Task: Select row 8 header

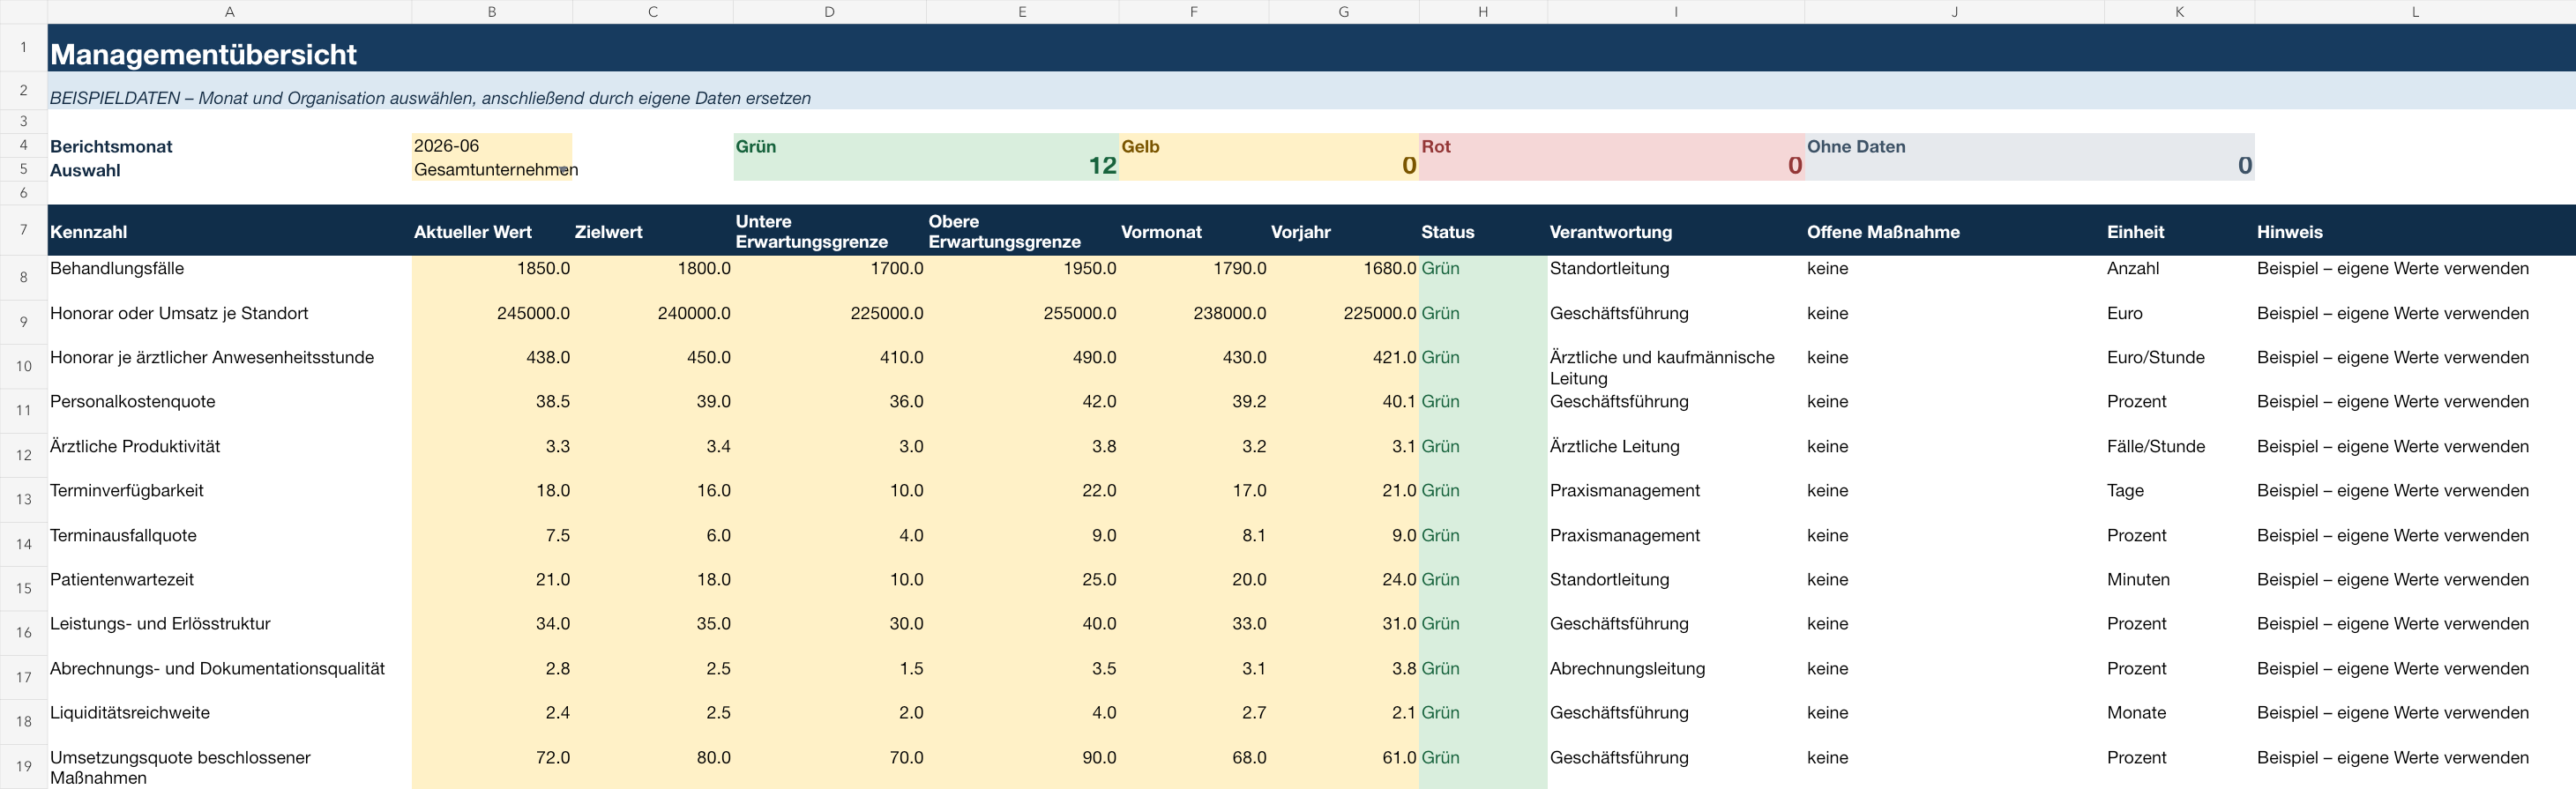Action: (x=23, y=277)
